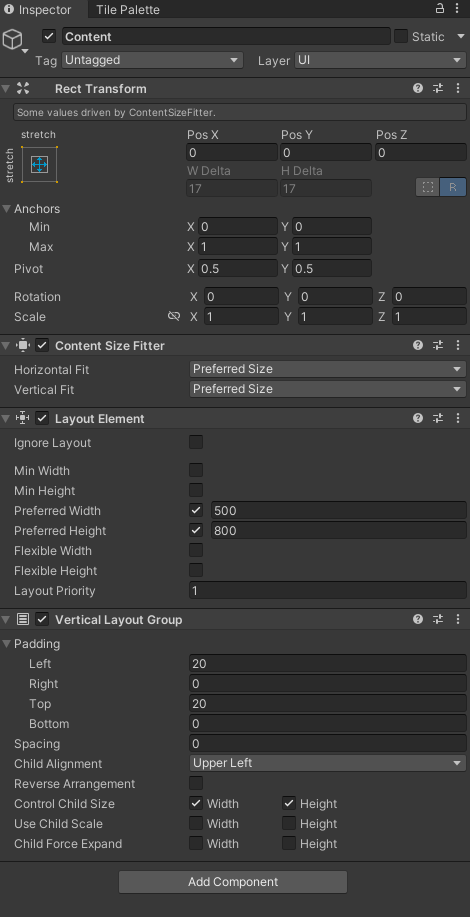The height and width of the screenshot is (917, 470).
Task: Click the Rect Transform component icon
Action: pos(23,88)
